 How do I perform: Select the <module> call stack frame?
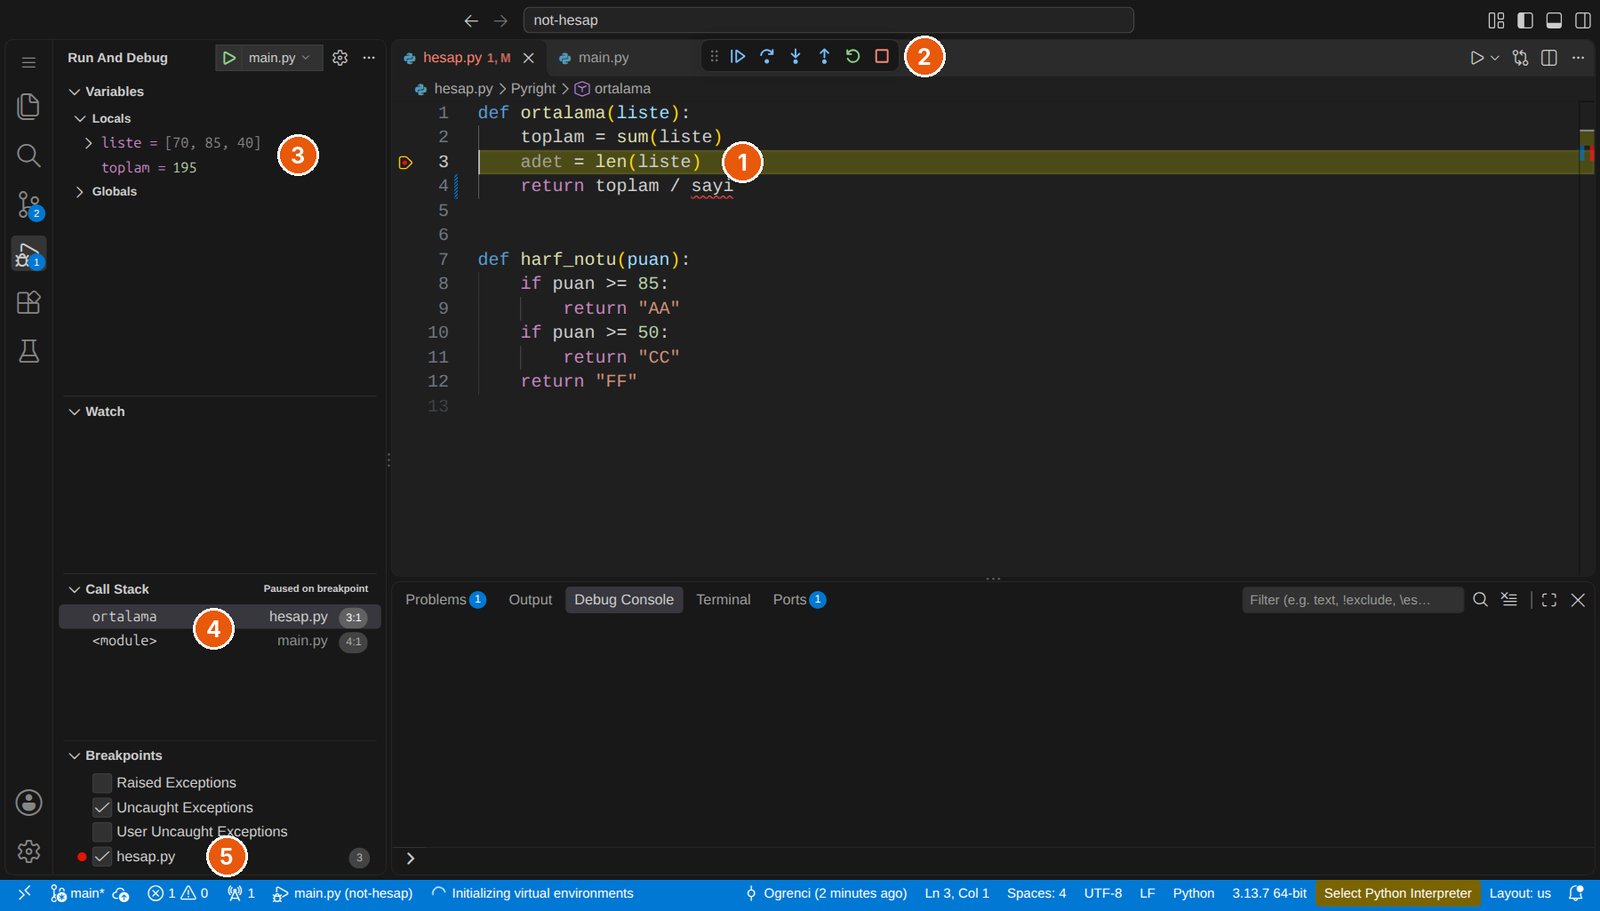(x=220, y=641)
